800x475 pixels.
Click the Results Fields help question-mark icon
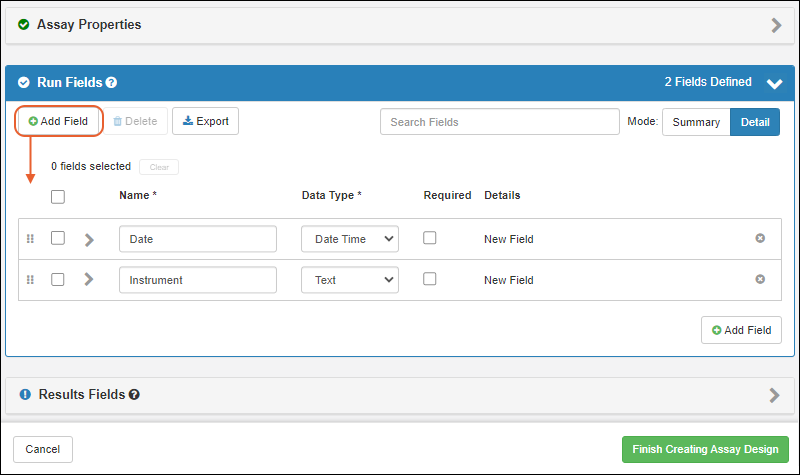tap(134, 395)
